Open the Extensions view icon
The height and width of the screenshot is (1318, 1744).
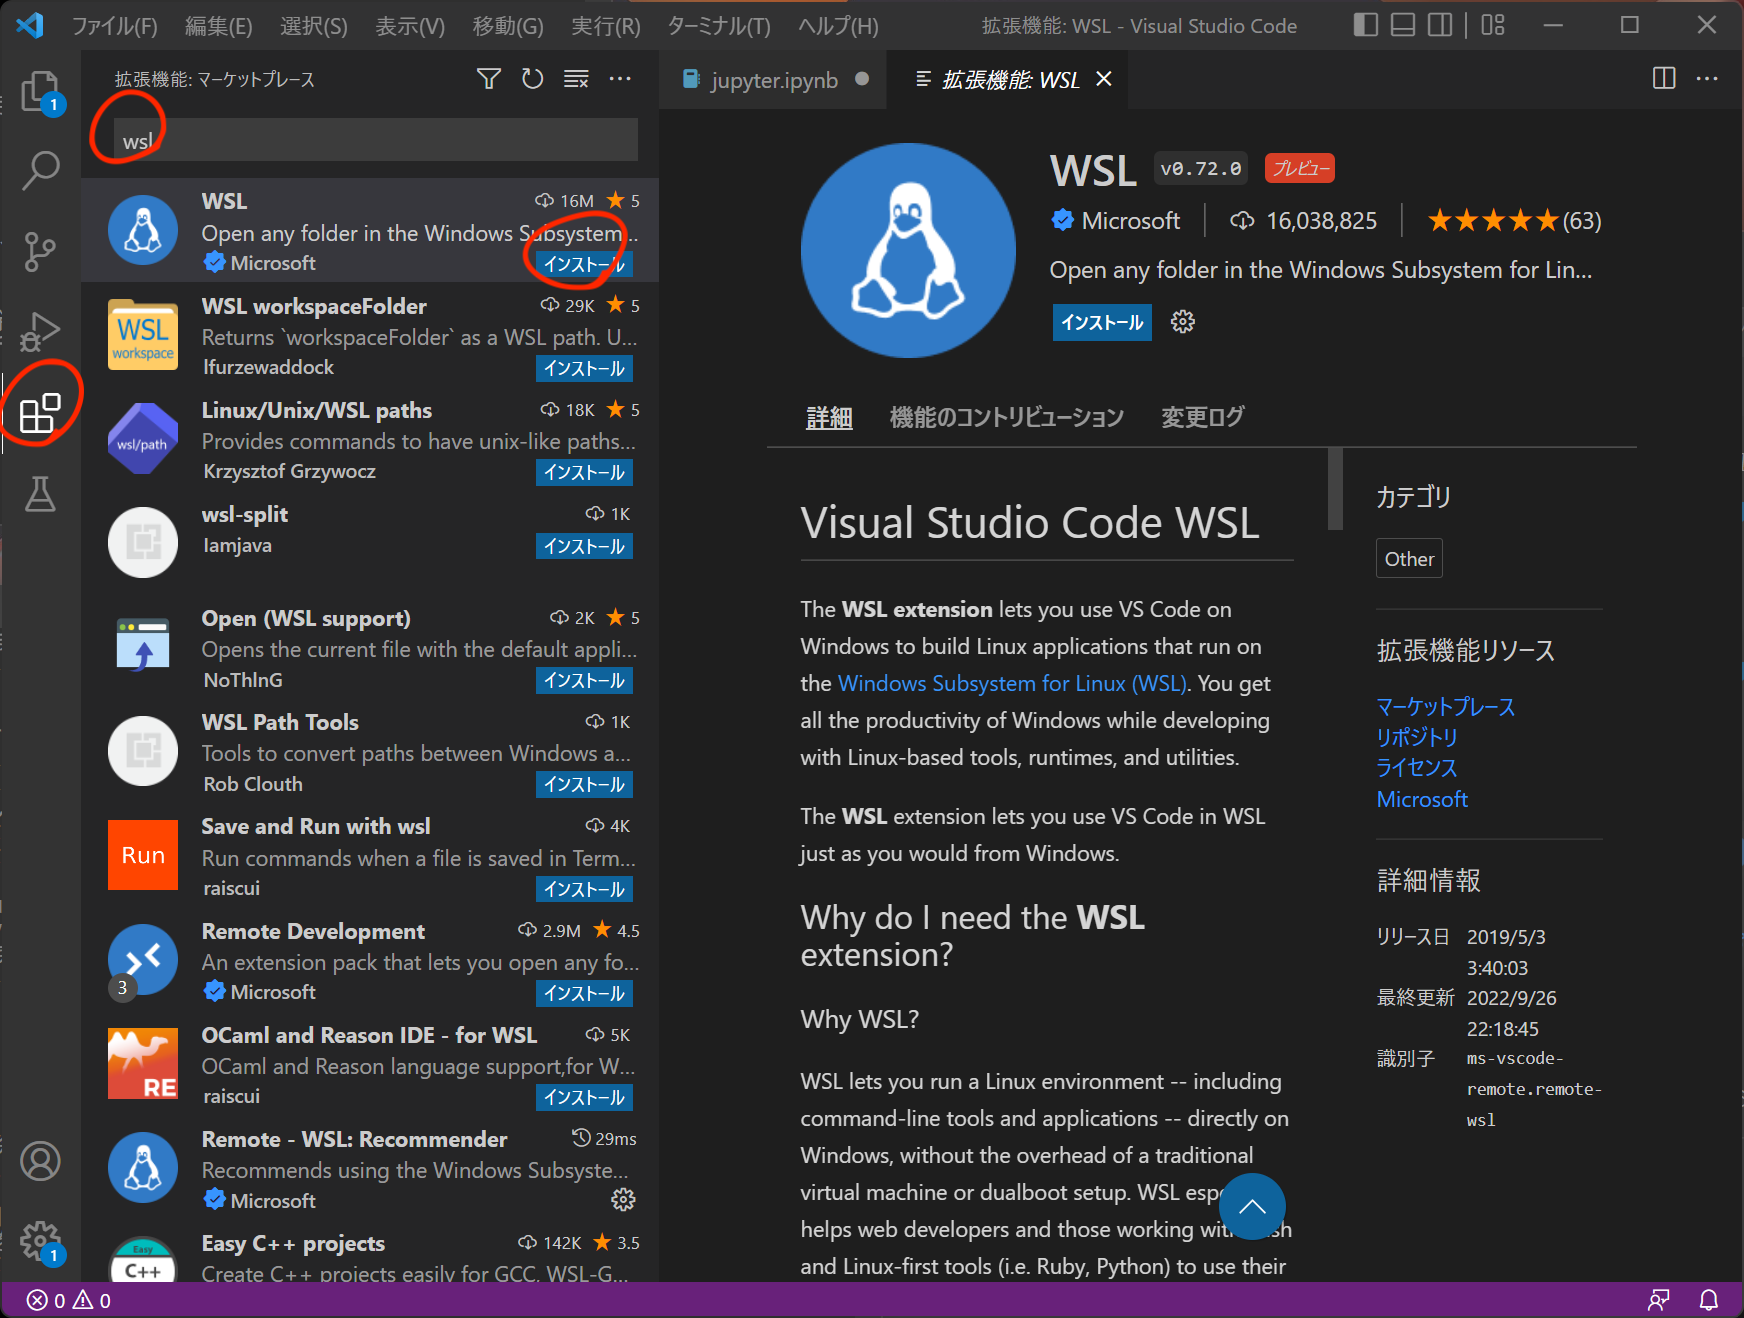[x=41, y=413]
